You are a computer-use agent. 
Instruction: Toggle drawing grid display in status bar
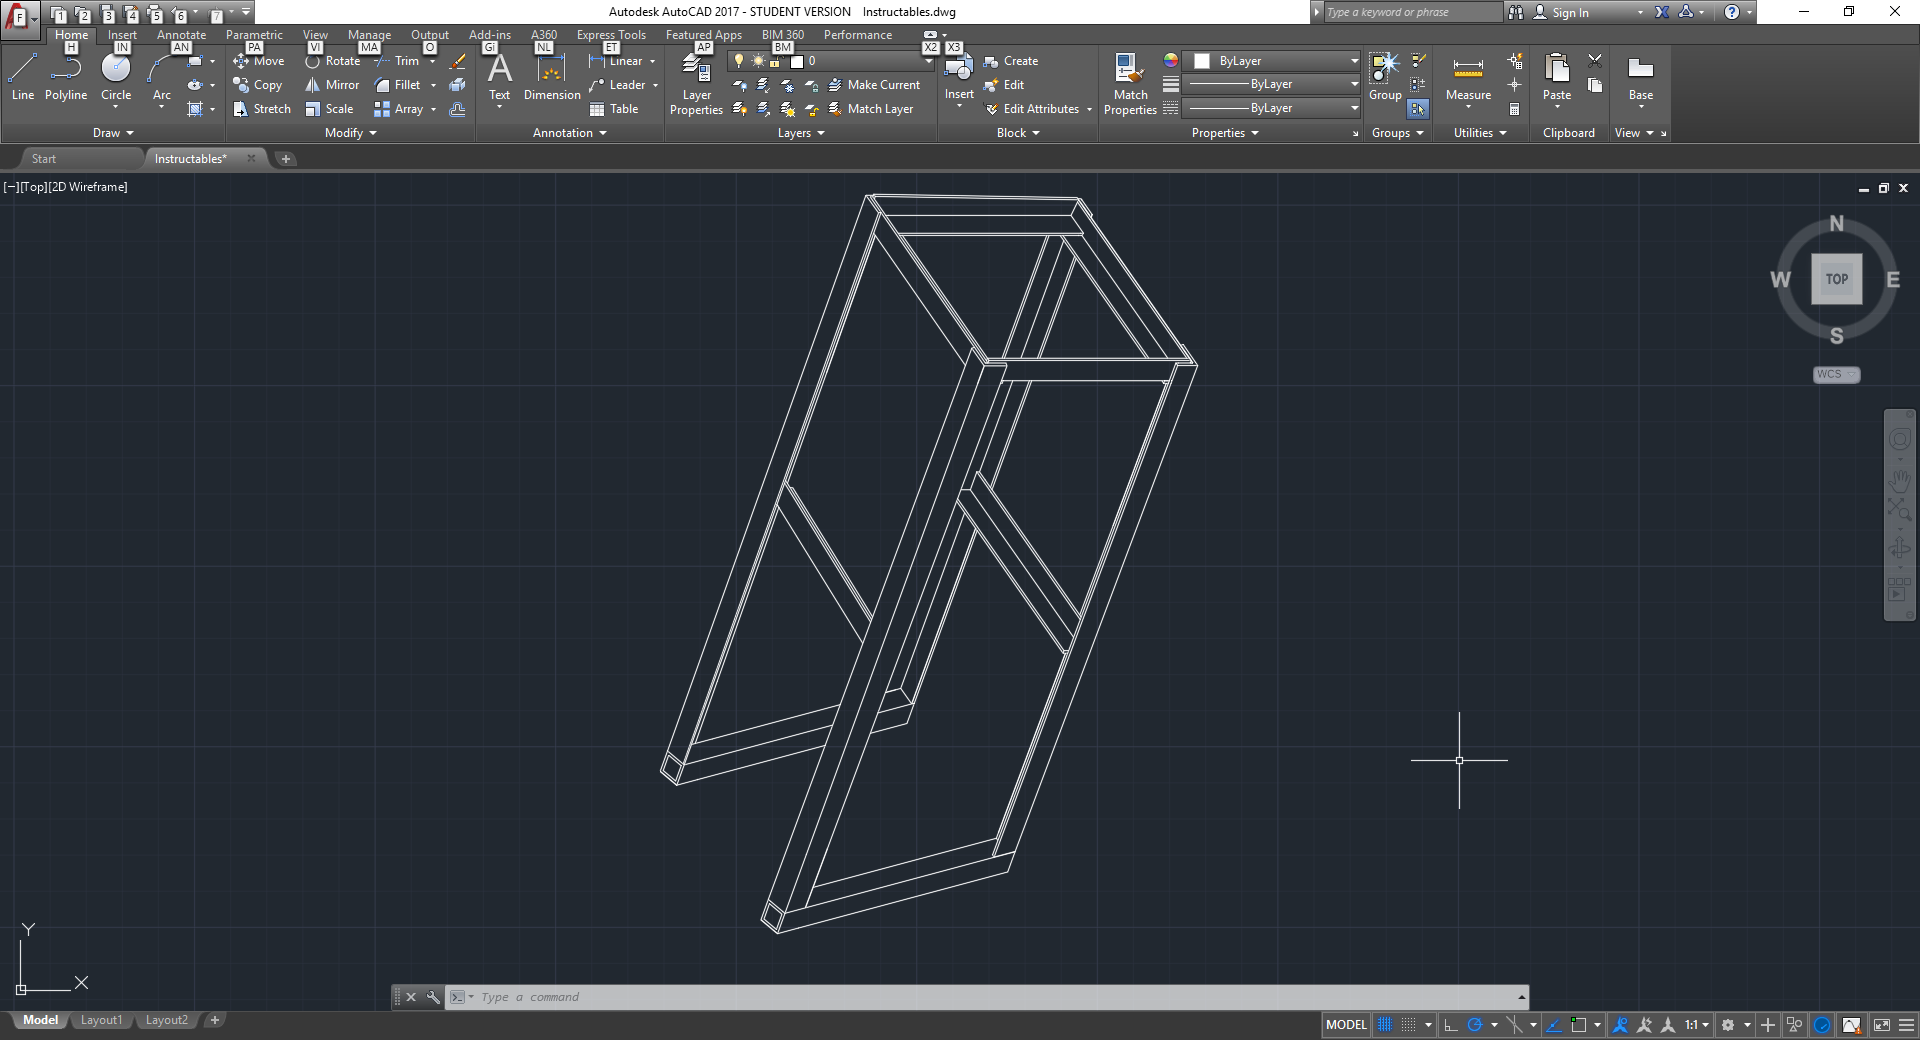[x=1385, y=1025]
